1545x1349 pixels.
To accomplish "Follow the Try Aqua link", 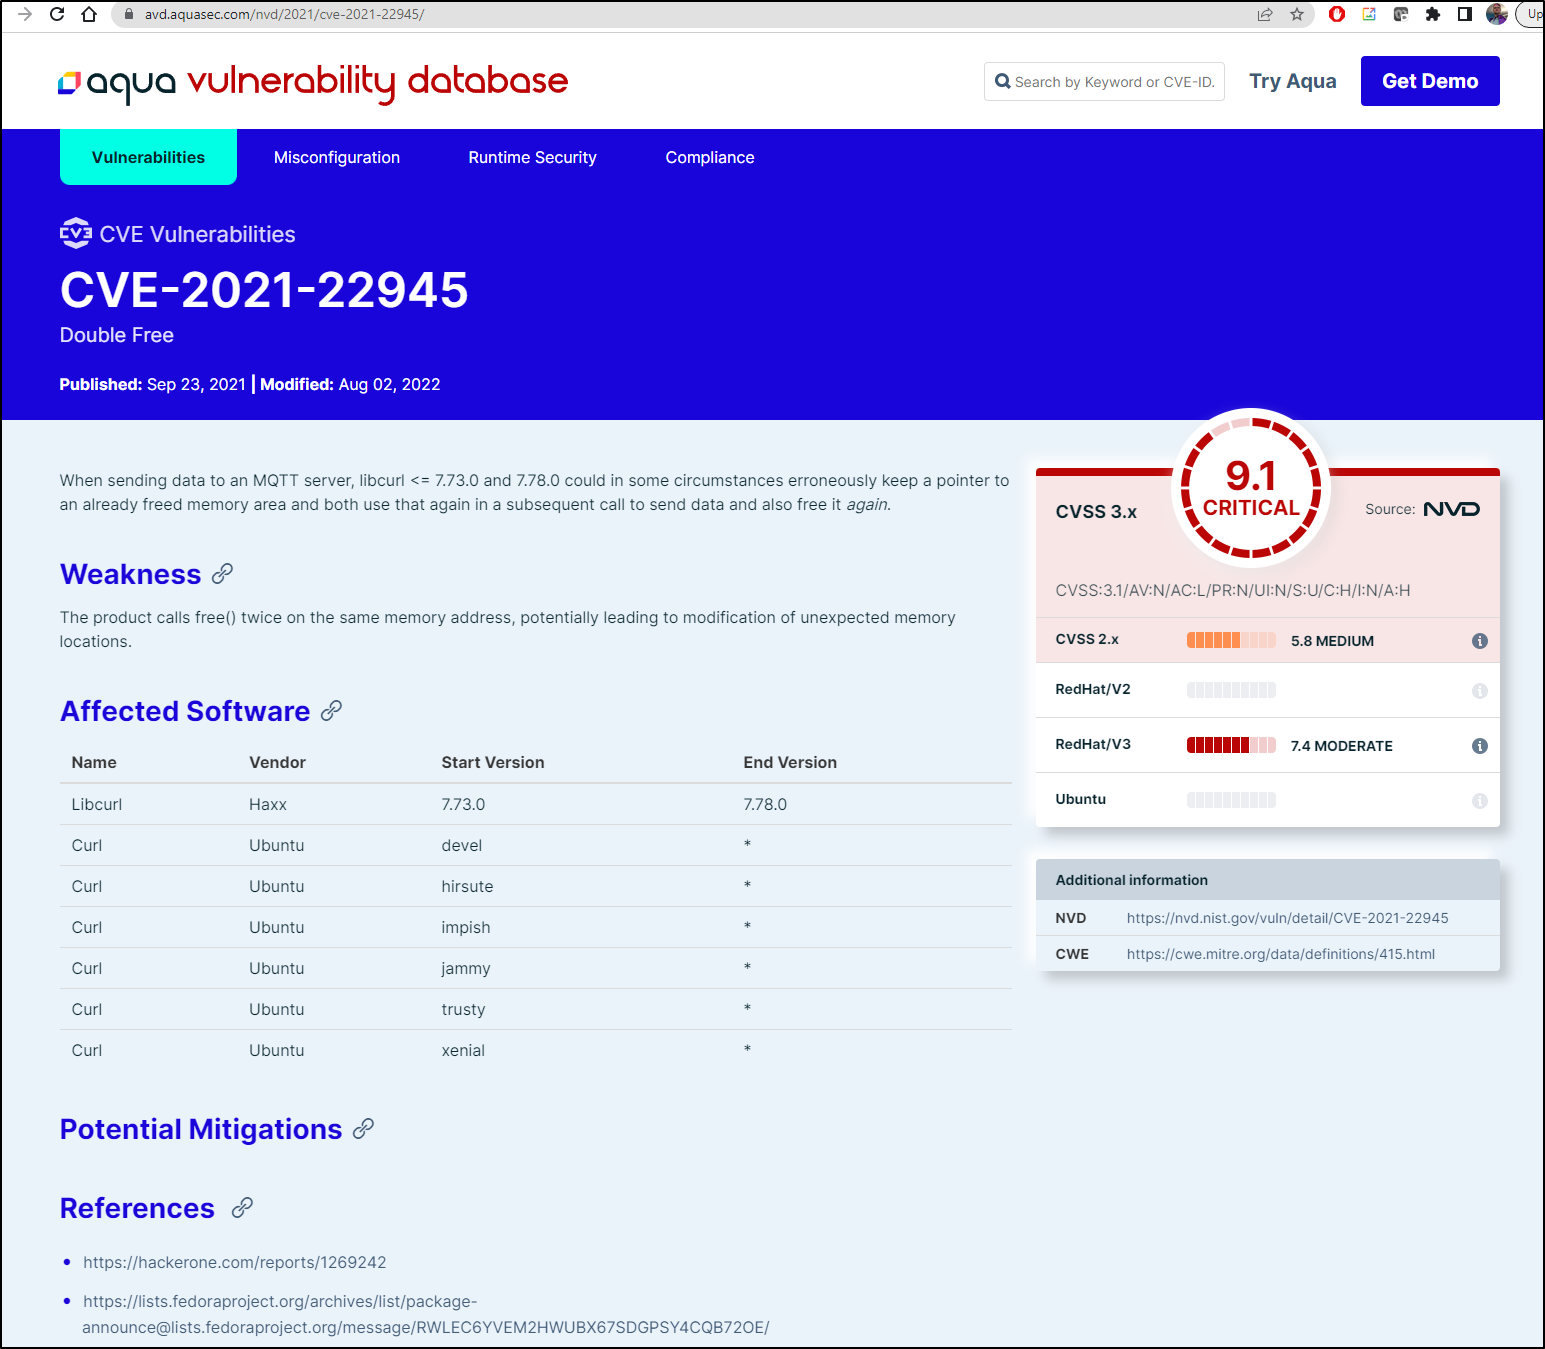I will click(x=1293, y=81).
